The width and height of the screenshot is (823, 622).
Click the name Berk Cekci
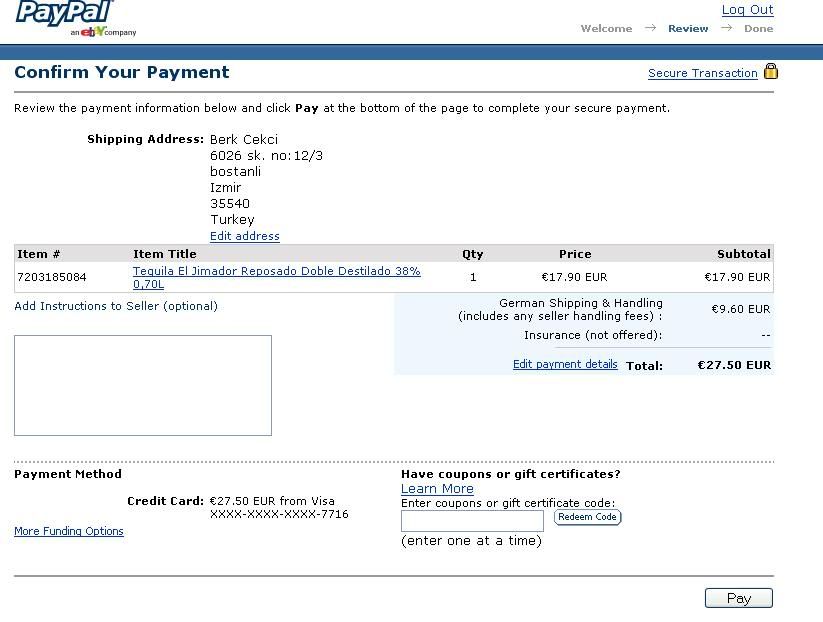244,140
